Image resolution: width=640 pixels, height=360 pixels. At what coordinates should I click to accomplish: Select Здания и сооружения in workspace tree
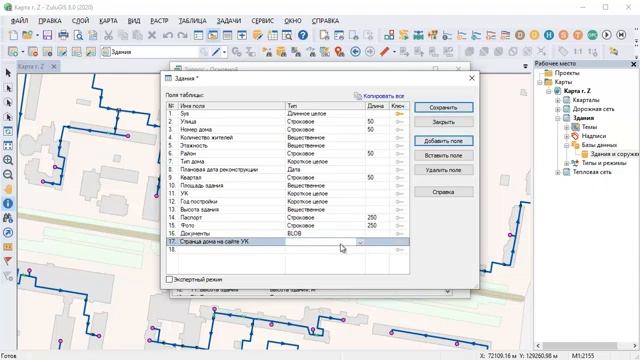coord(614,154)
